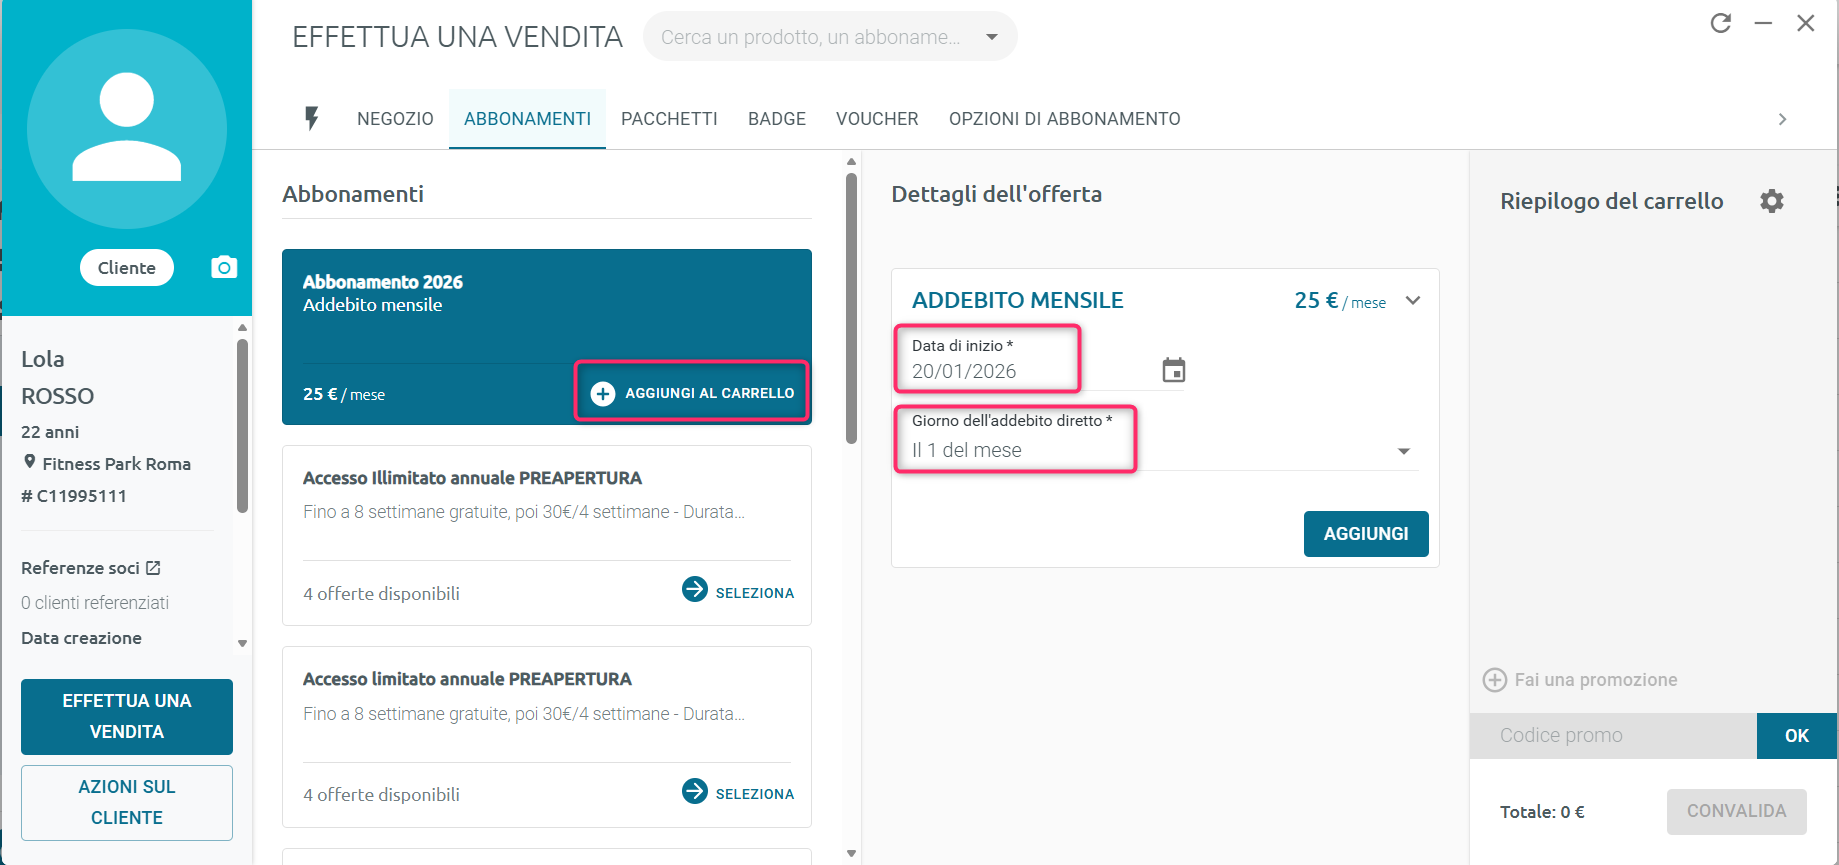Click the location pin next to Fitness Park Roma
Screen dimensions: 1839x865
30,462
